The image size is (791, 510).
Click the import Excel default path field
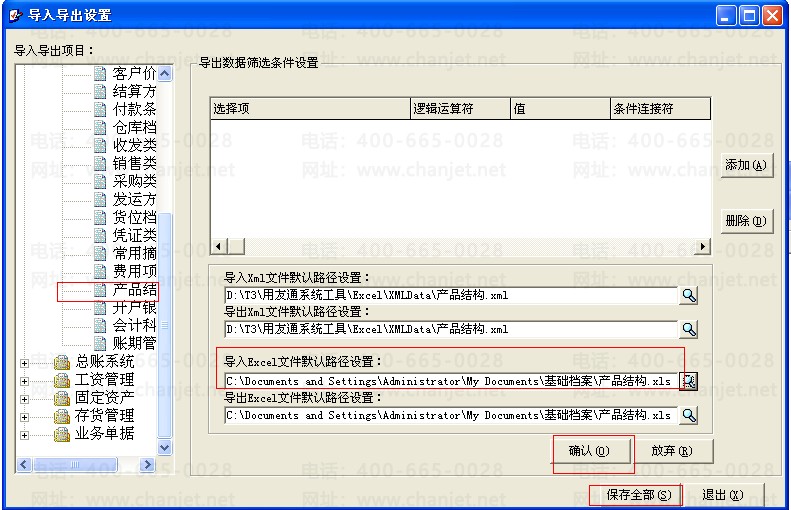450,381
